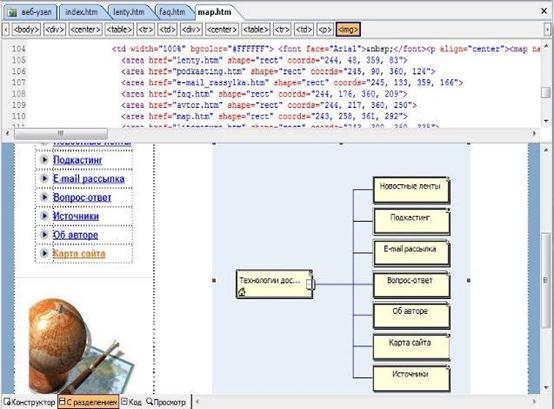Click the horizontal scrollbar thumb of code pane

tap(60, 134)
